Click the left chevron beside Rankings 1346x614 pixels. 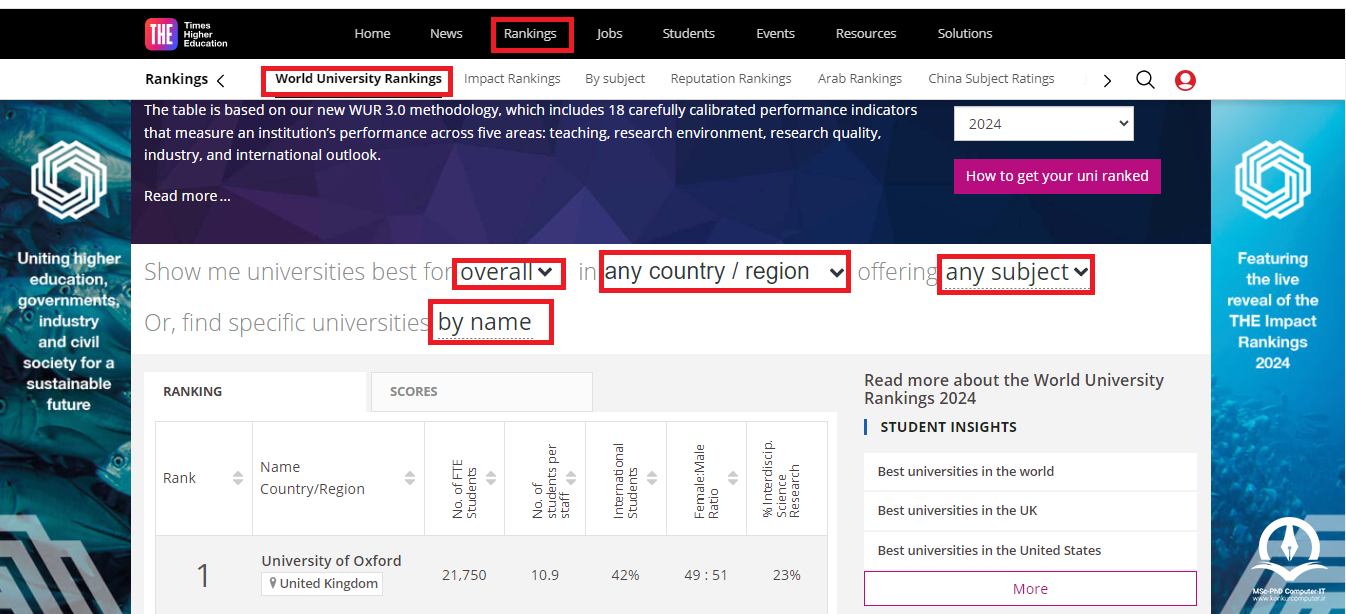[220, 80]
